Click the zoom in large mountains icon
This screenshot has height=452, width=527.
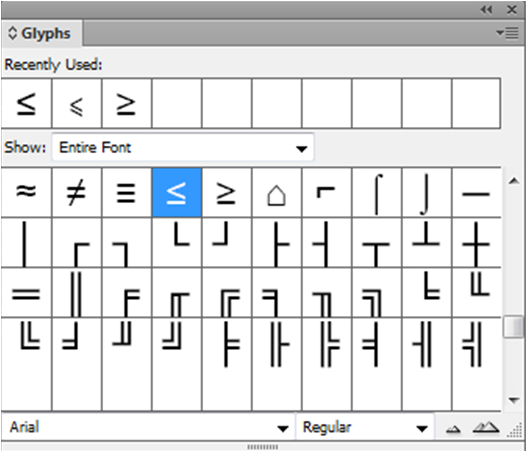point(486,427)
